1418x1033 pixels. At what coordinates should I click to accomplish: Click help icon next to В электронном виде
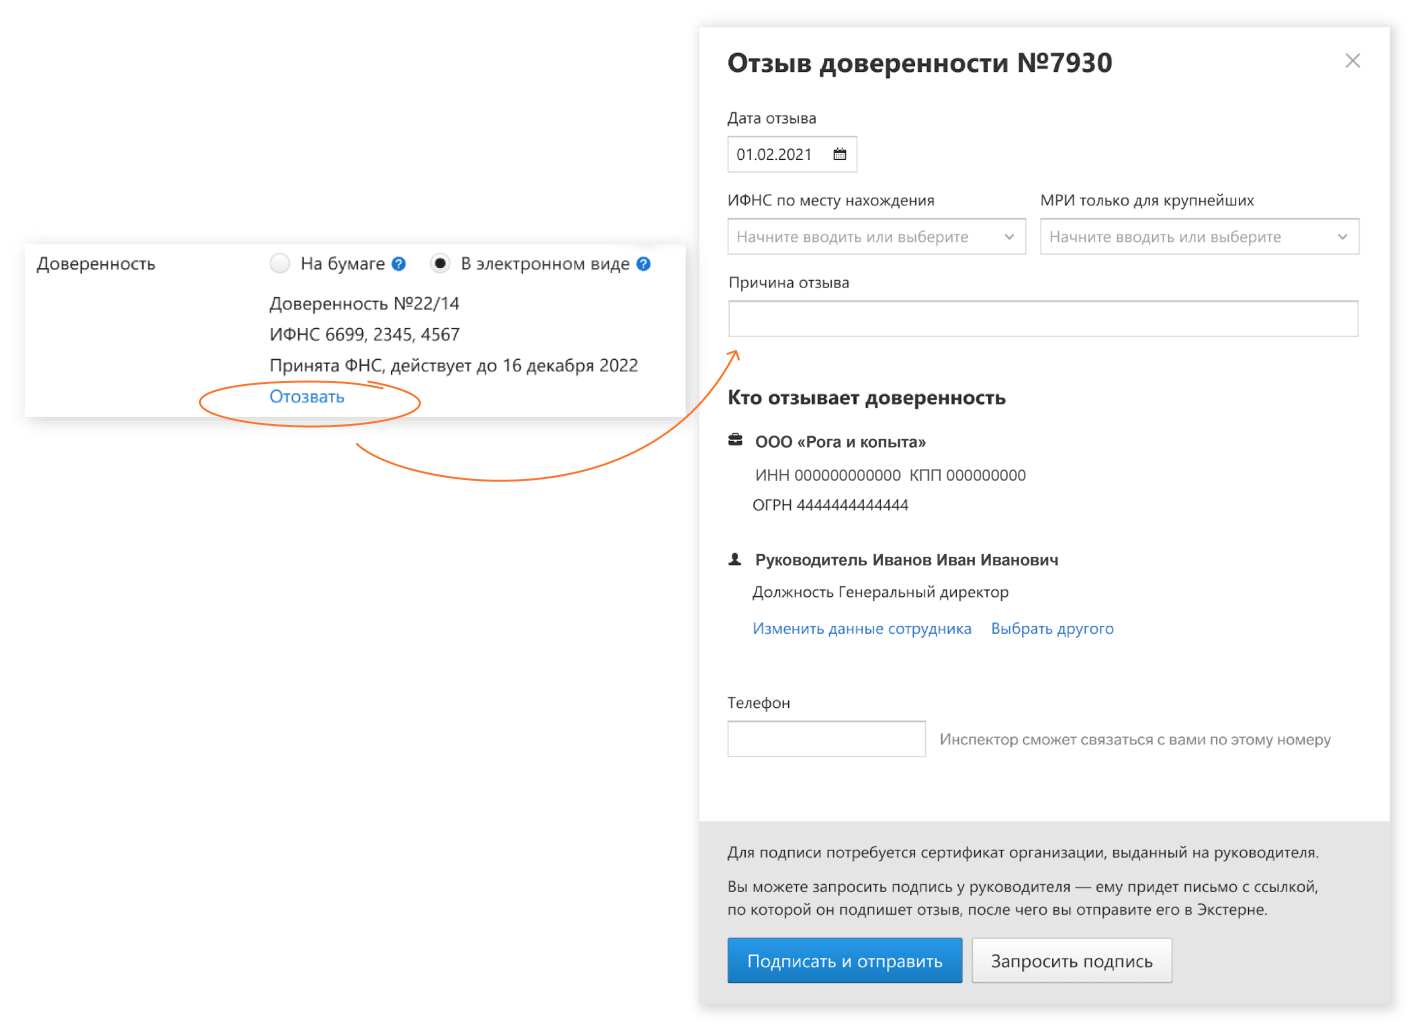coord(644,264)
